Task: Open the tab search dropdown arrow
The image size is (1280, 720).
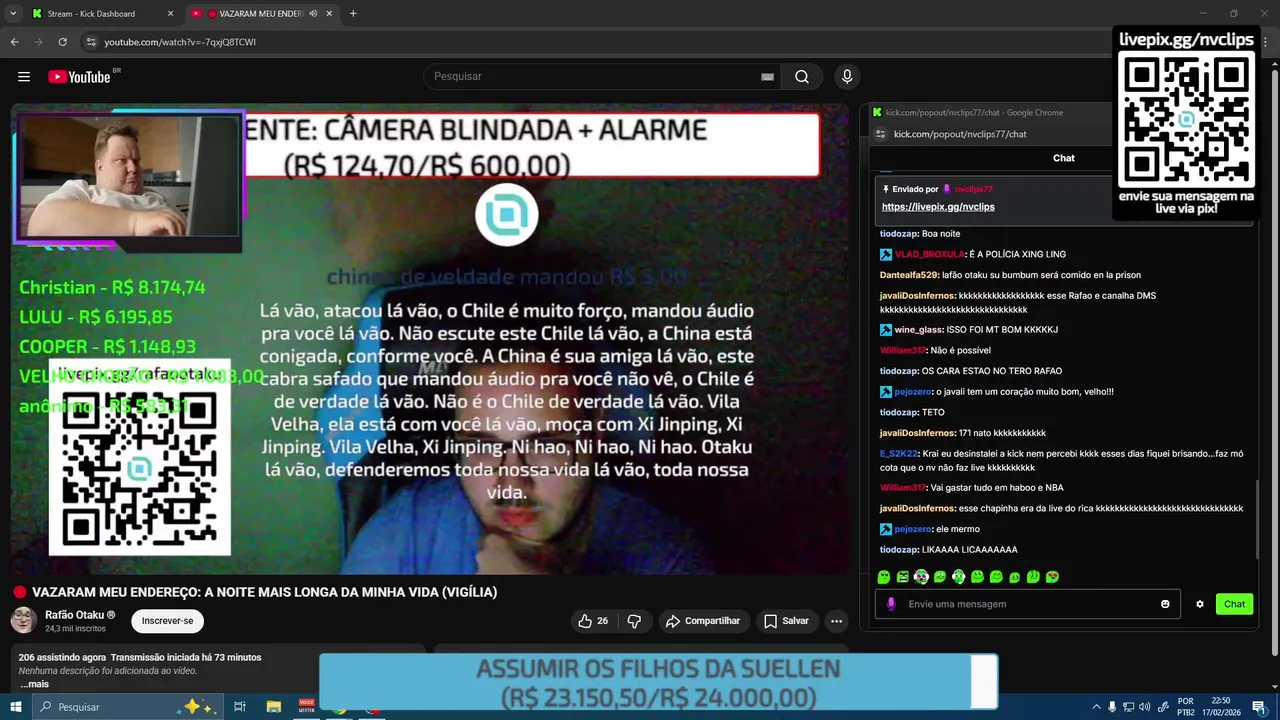Action: (x=12, y=14)
